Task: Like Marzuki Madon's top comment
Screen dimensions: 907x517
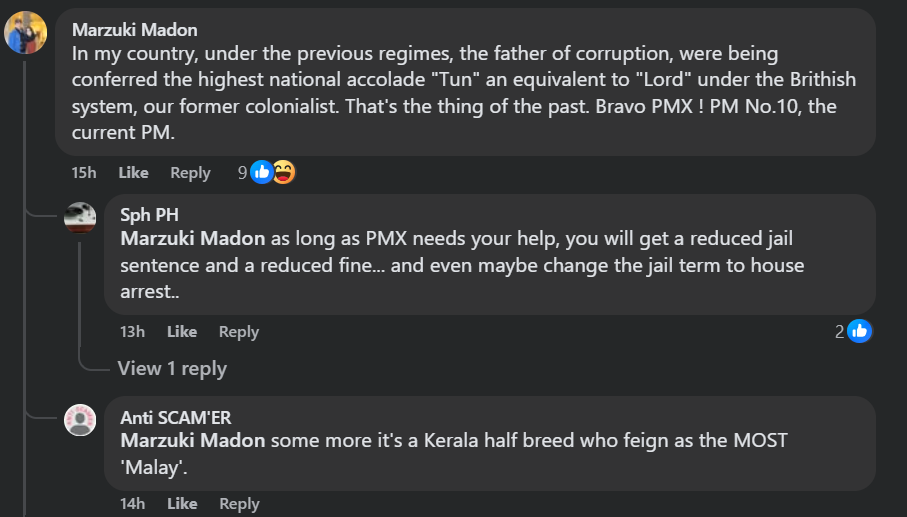Action: pos(133,173)
